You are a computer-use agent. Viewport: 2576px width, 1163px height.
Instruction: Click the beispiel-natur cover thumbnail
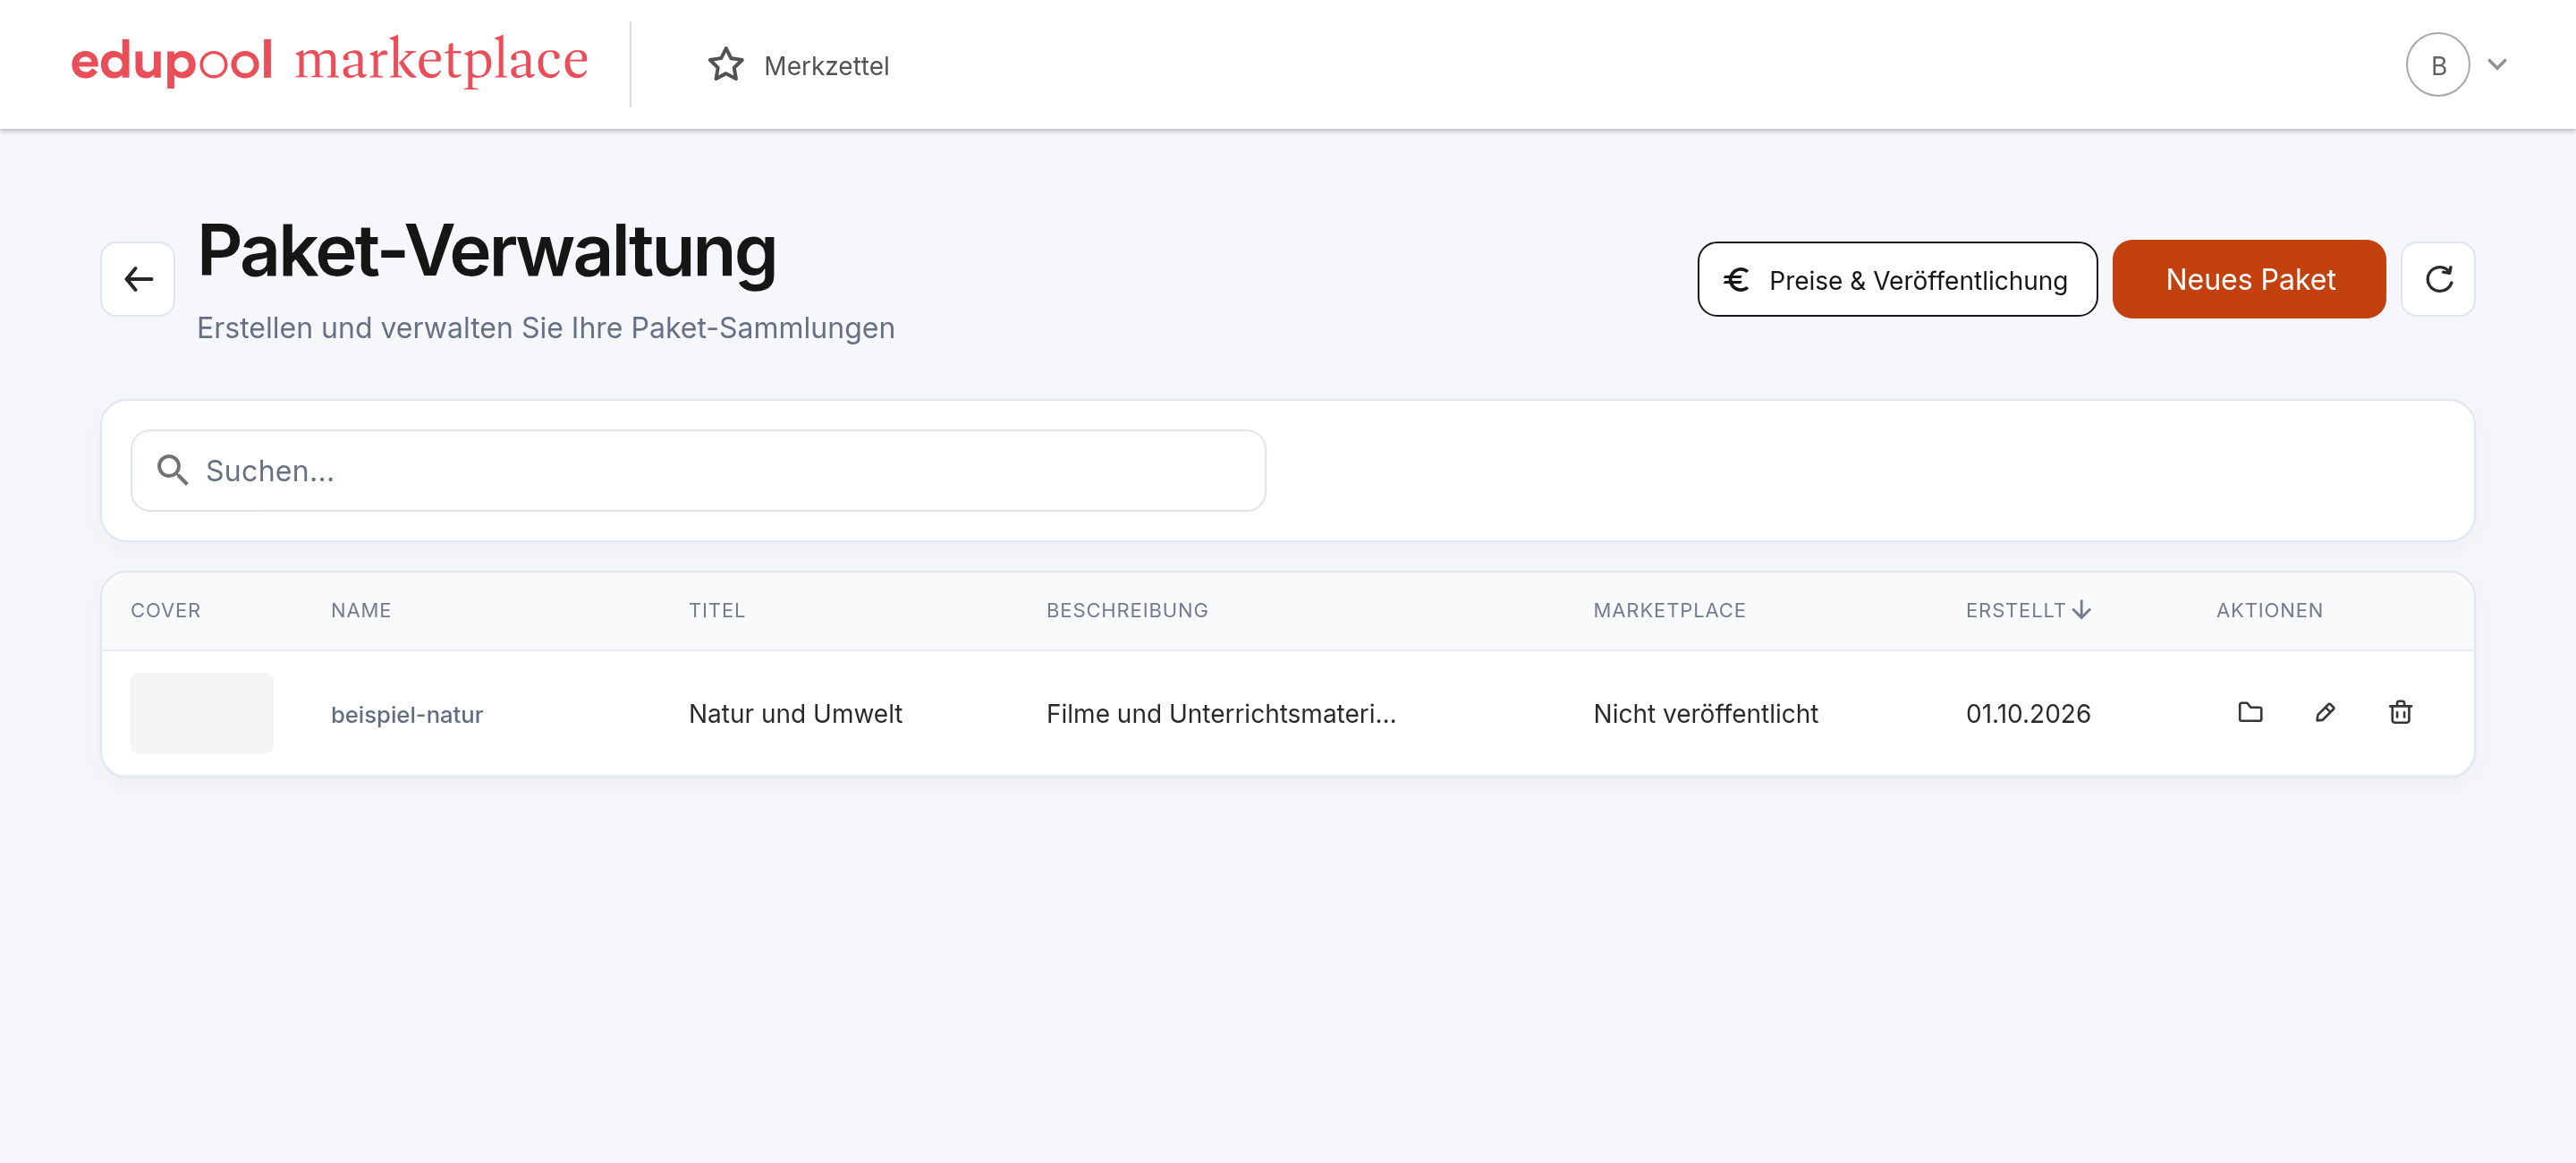click(x=202, y=713)
